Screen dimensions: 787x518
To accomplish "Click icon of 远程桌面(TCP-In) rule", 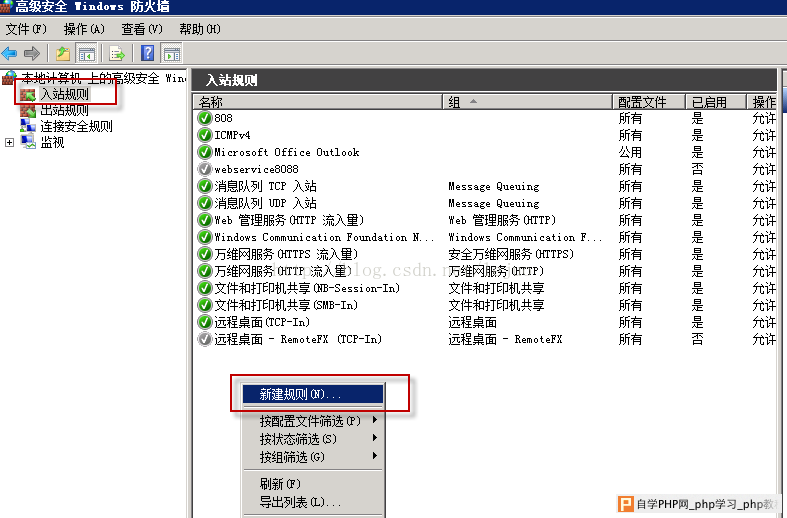I will pos(205,322).
